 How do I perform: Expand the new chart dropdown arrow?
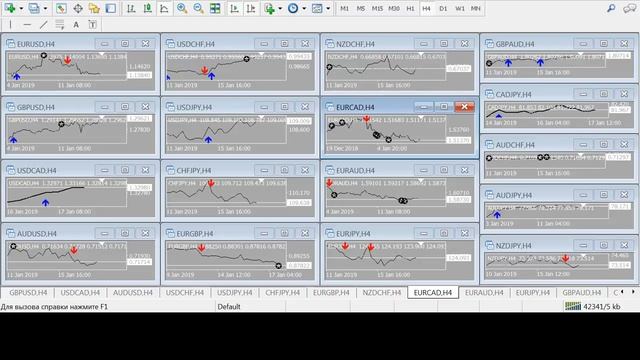coord(21,8)
